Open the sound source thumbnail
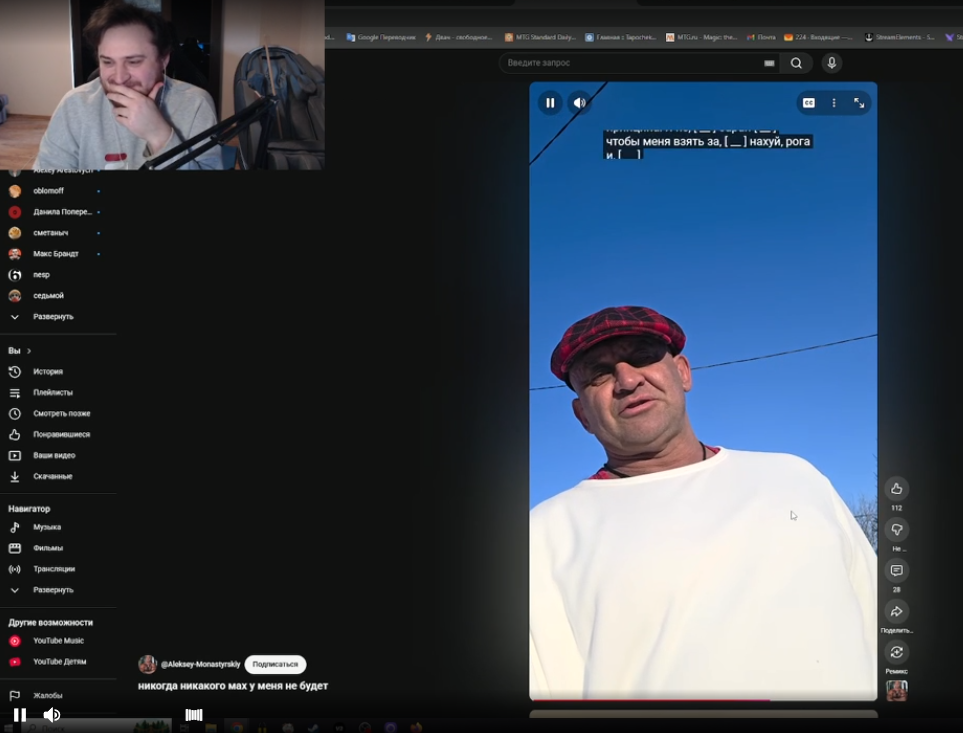963x733 pixels. pyautogui.click(x=897, y=691)
